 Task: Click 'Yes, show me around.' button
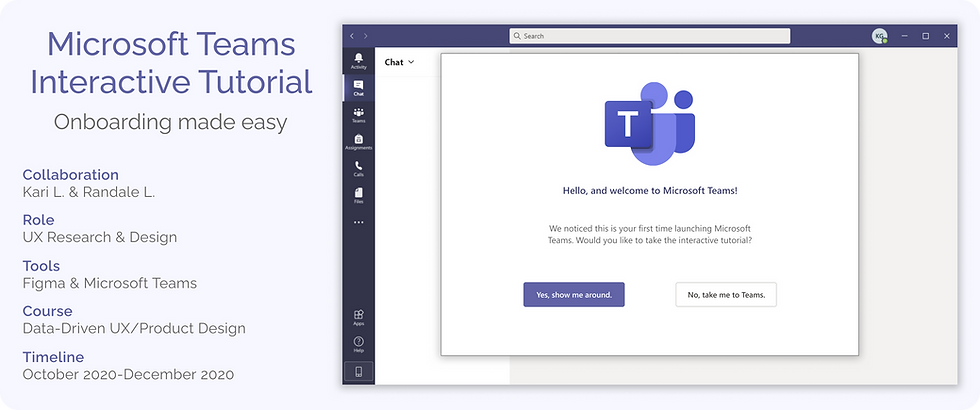click(x=574, y=294)
